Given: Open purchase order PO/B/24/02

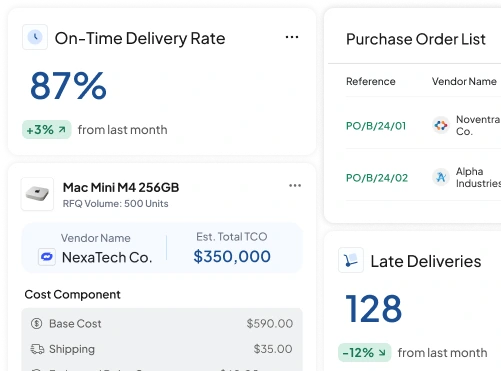Looking at the screenshot, I should click(x=377, y=178).
